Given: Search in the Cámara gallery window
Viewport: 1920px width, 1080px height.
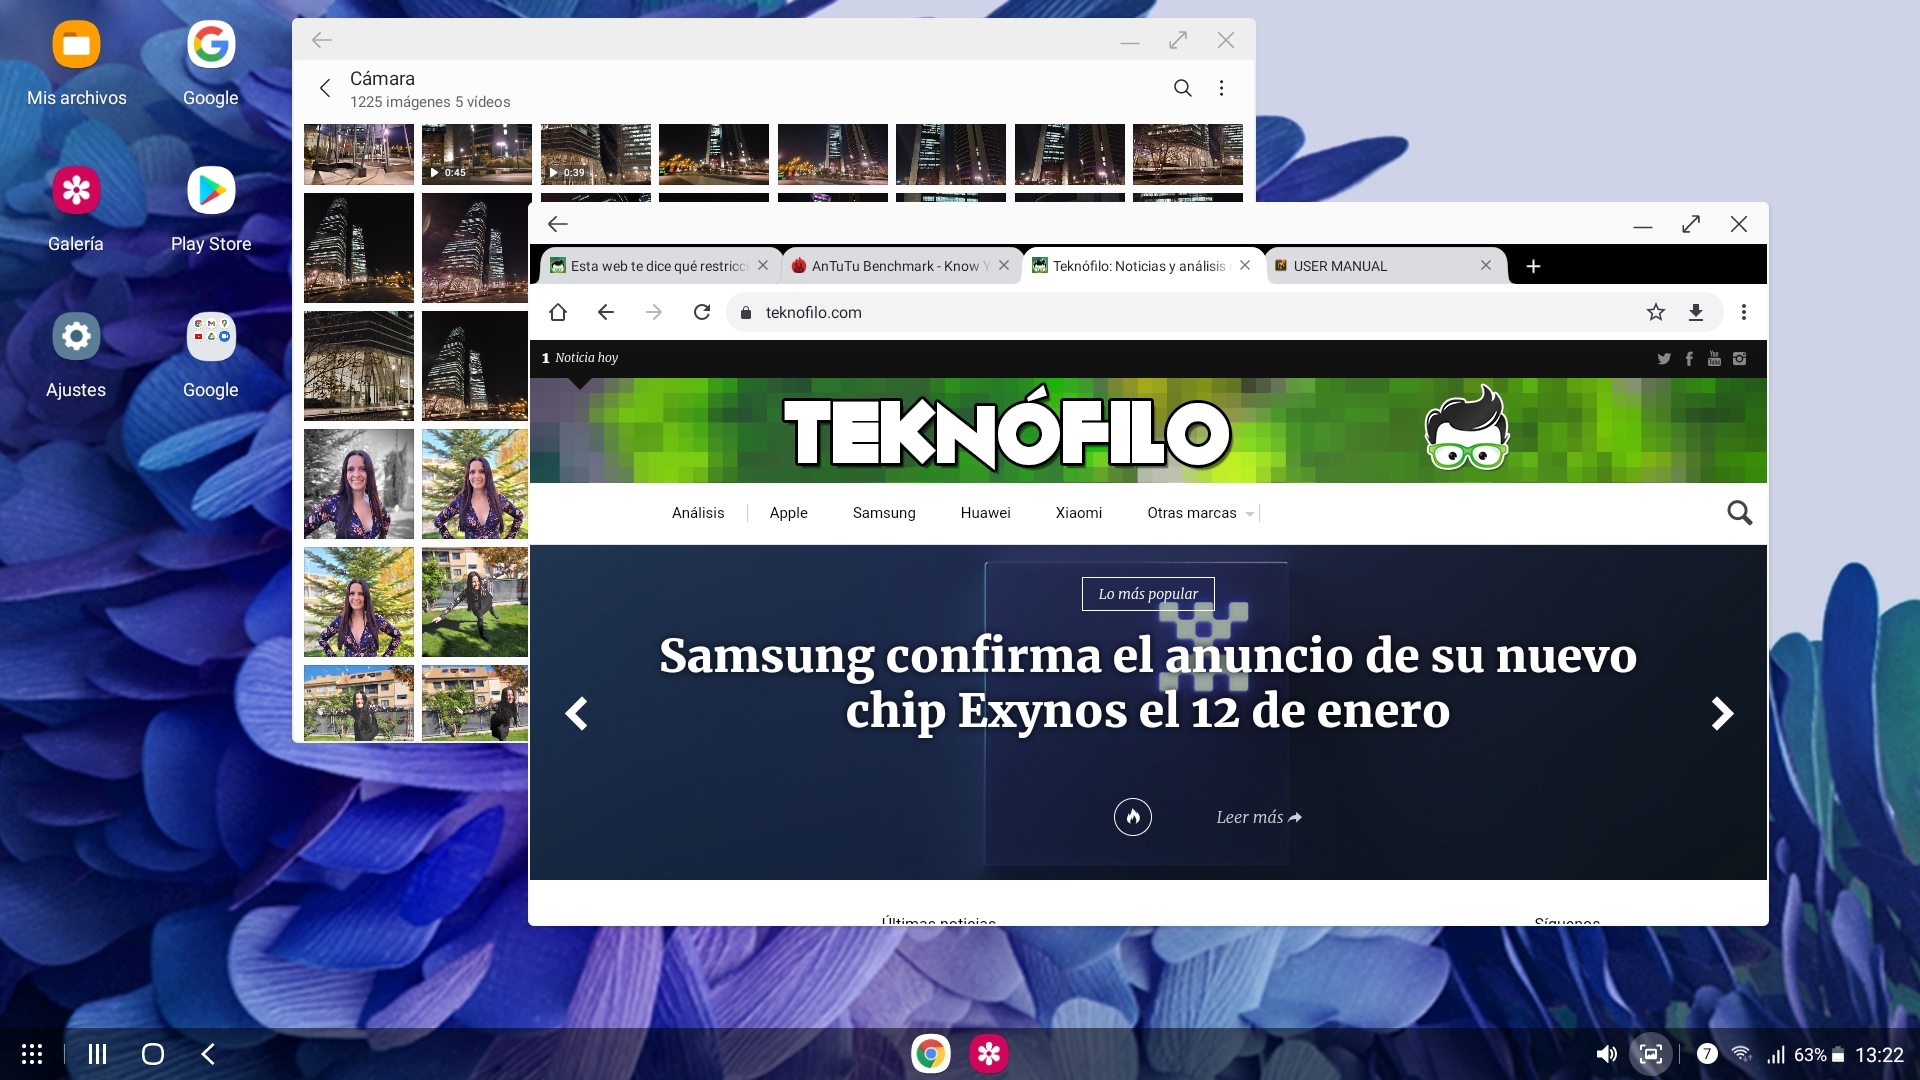Looking at the screenshot, I should tap(1182, 88).
